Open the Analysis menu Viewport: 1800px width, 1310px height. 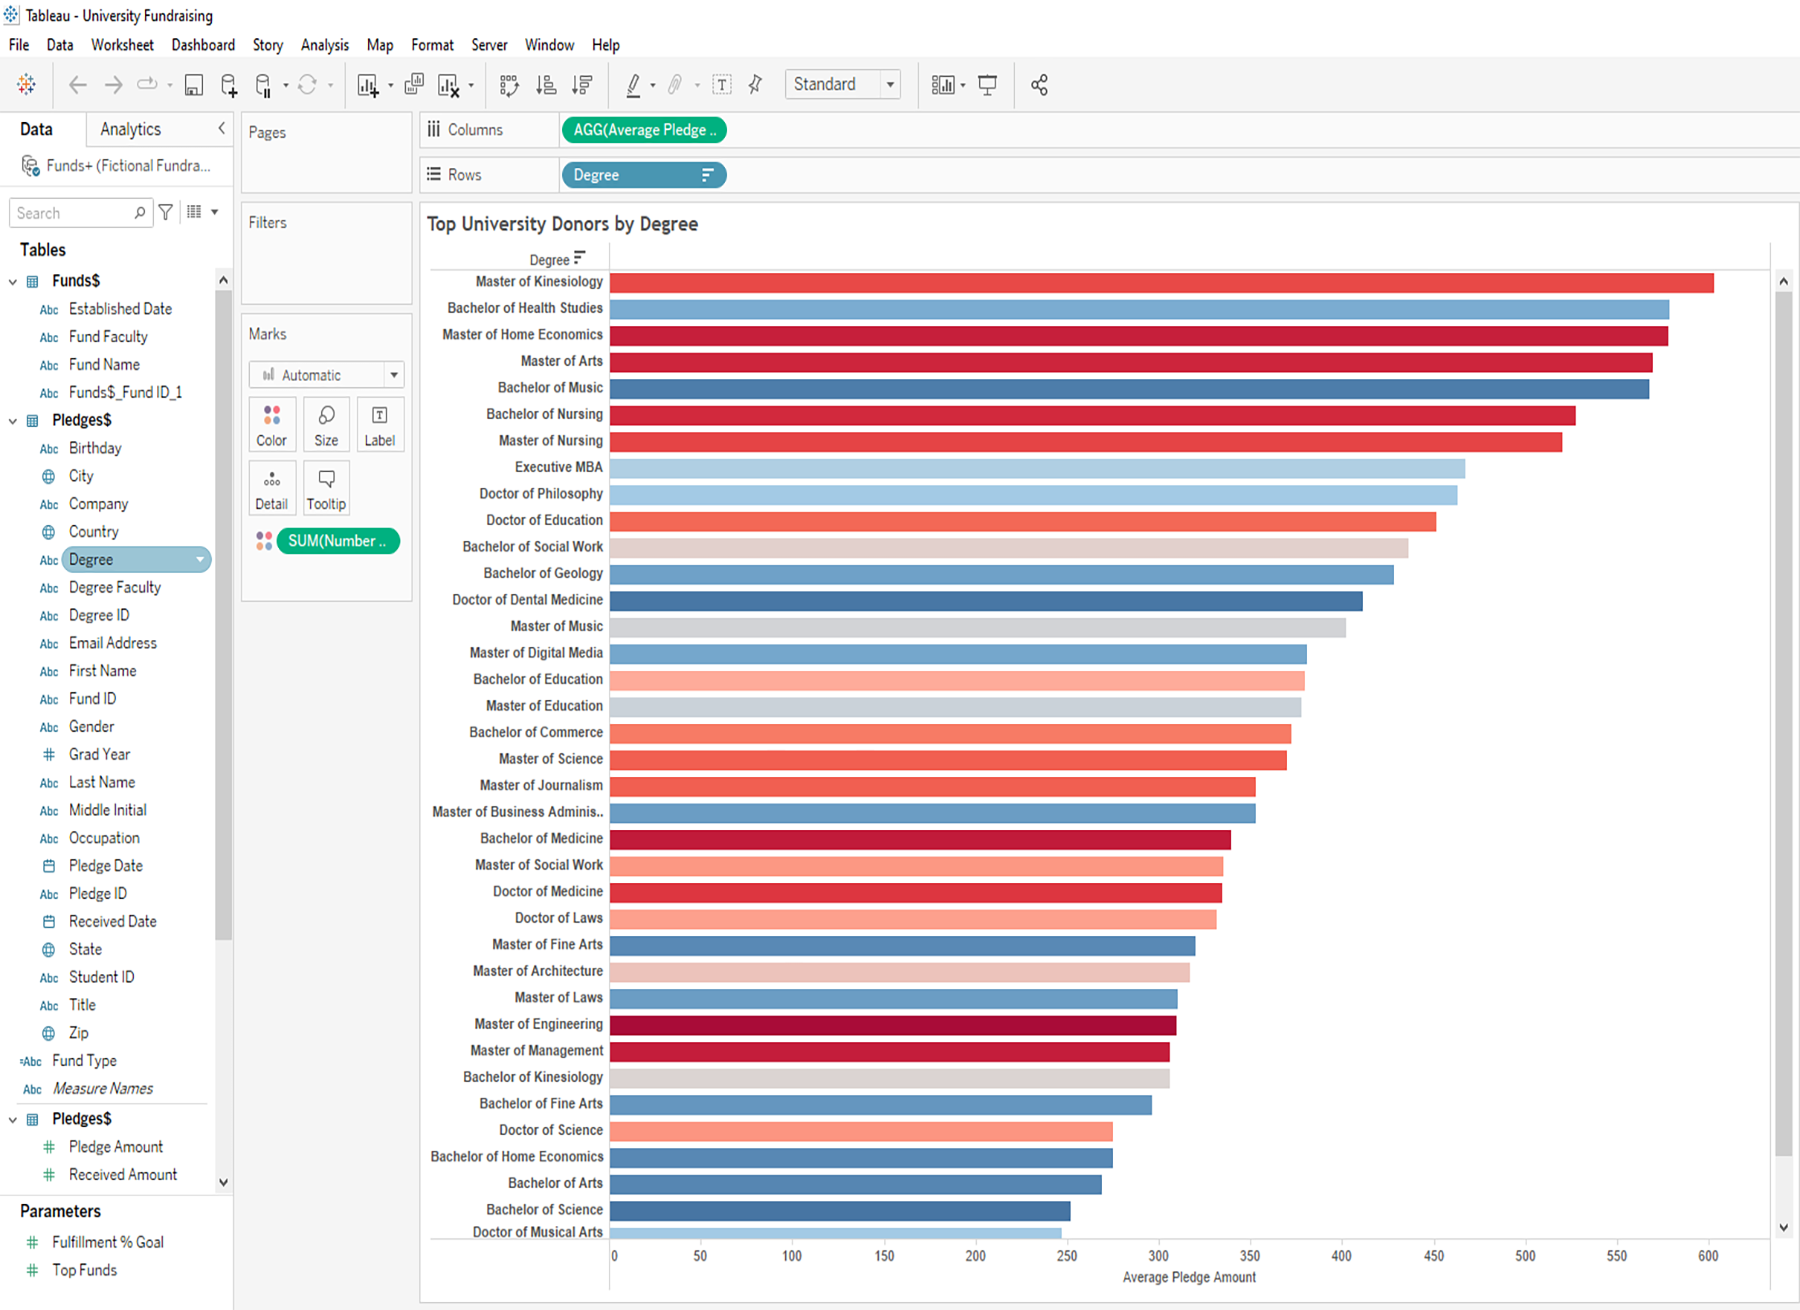tap(324, 45)
